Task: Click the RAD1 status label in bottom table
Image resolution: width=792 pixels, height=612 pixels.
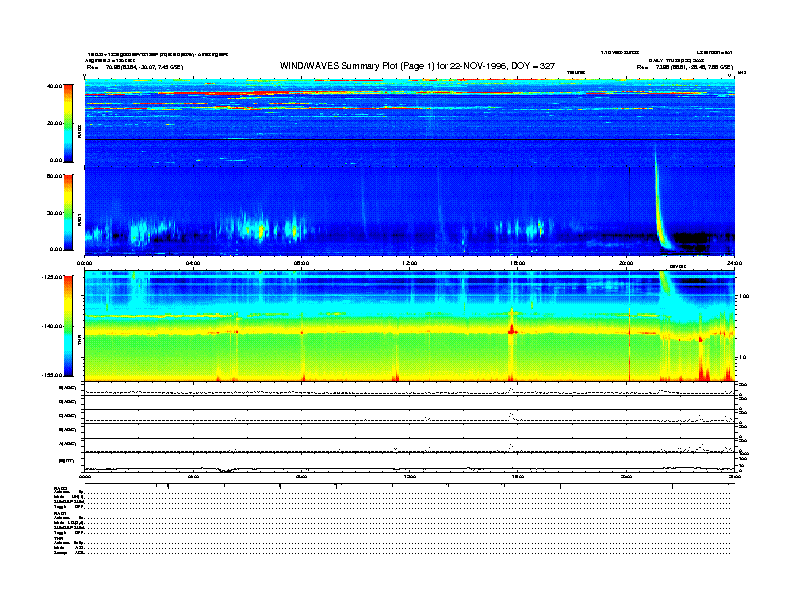Action: click(61, 514)
